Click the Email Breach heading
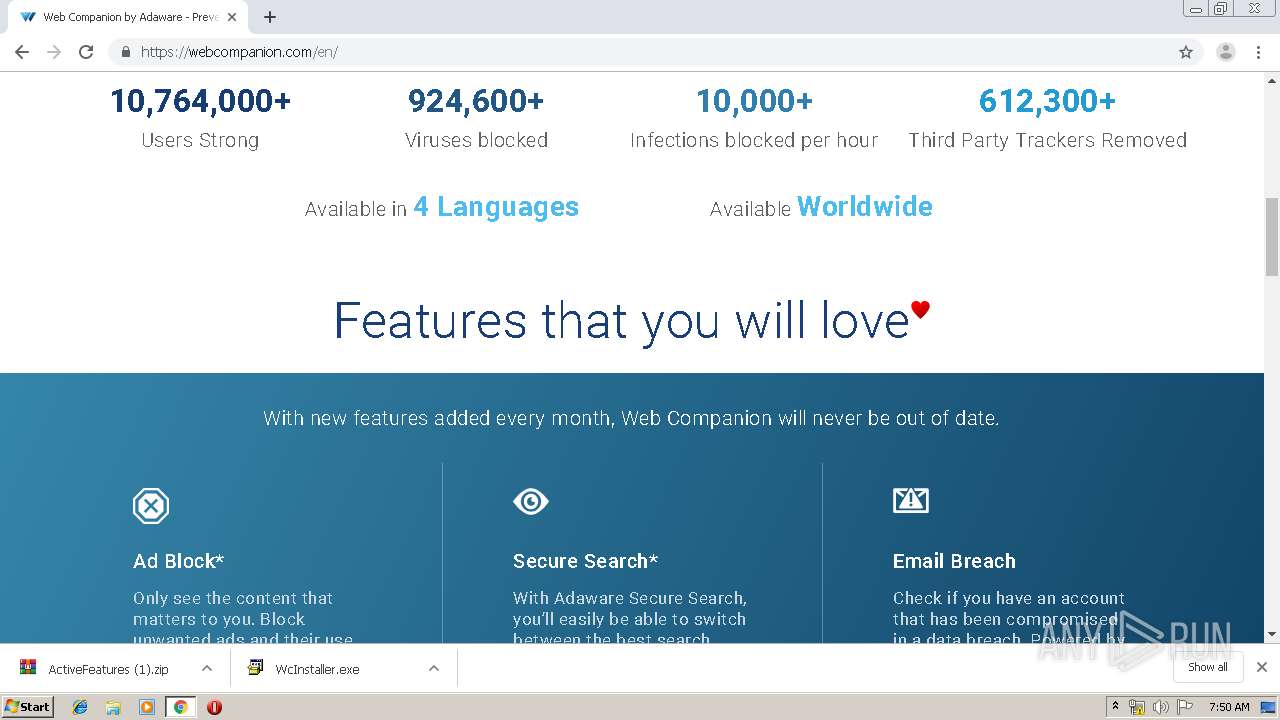 pyautogui.click(x=954, y=561)
